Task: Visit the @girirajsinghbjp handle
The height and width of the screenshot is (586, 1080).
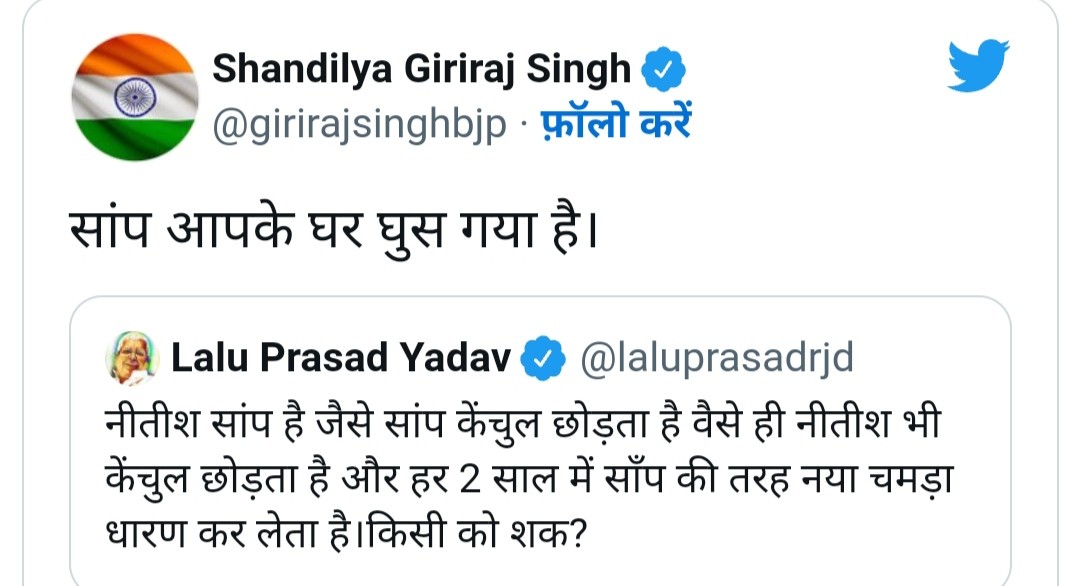Action: (360, 127)
